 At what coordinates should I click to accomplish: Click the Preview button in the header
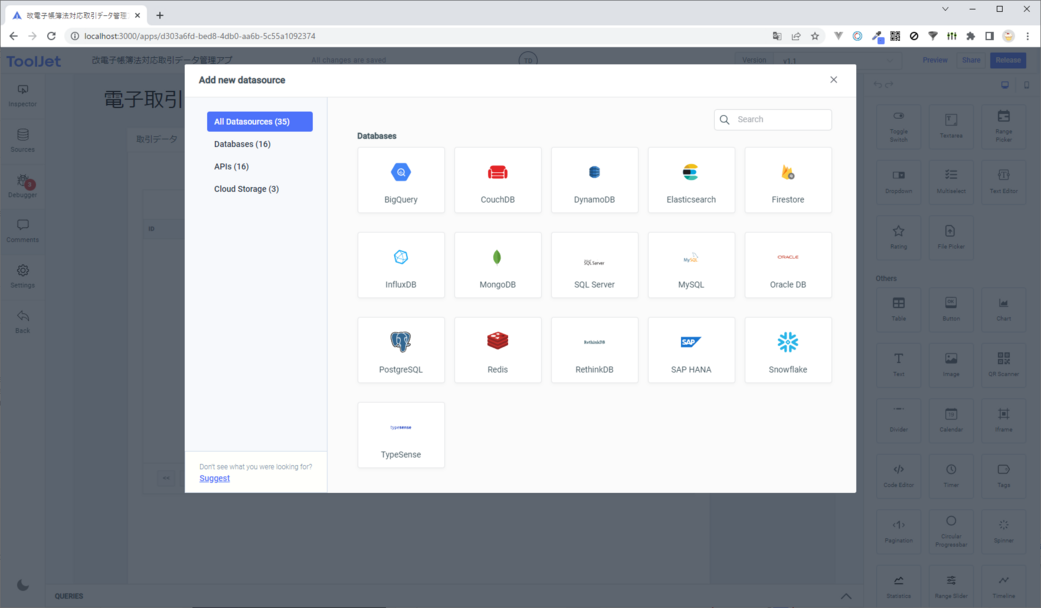coord(935,60)
